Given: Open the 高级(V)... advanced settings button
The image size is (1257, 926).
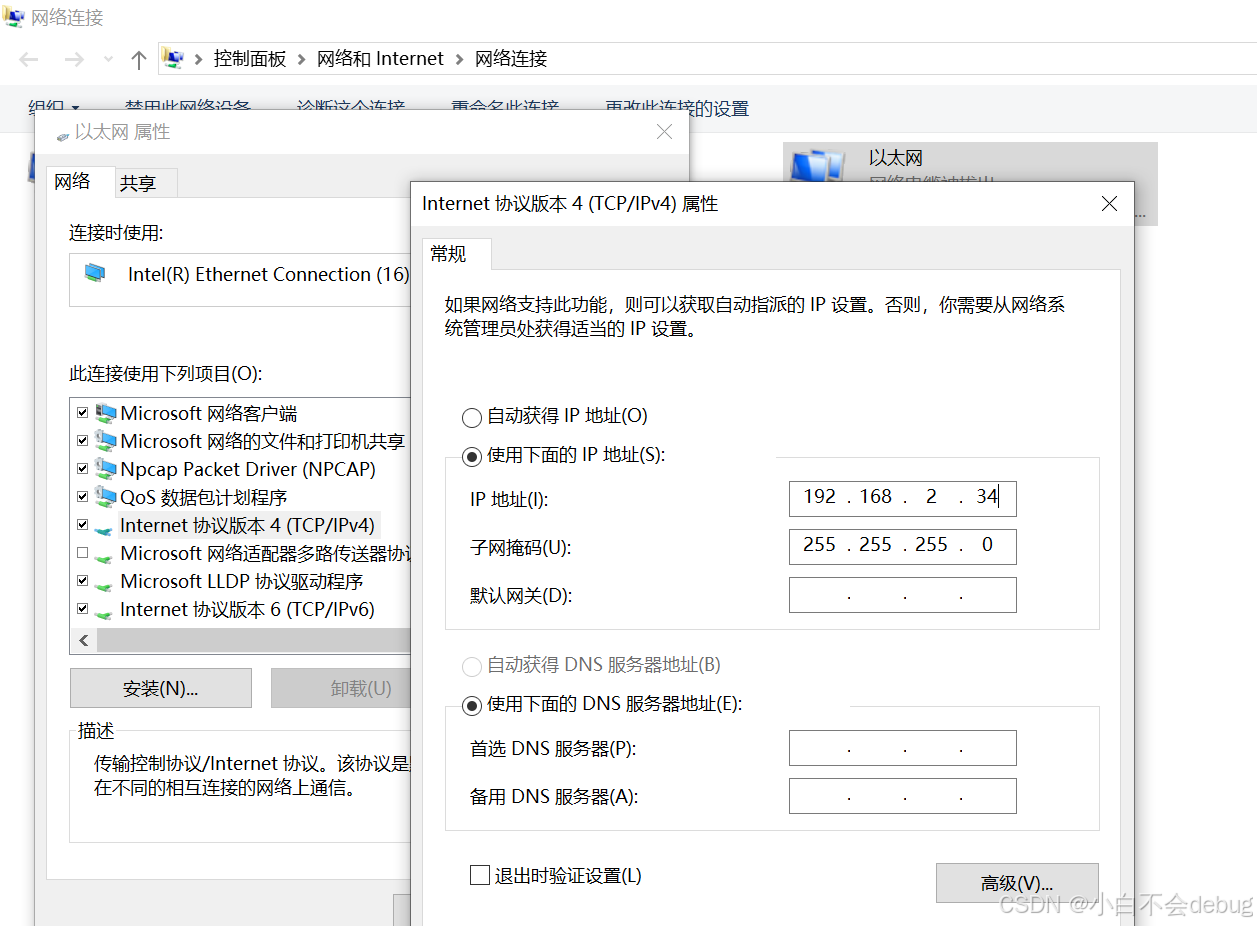Looking at the screenshot, I should coord(1016,883).
